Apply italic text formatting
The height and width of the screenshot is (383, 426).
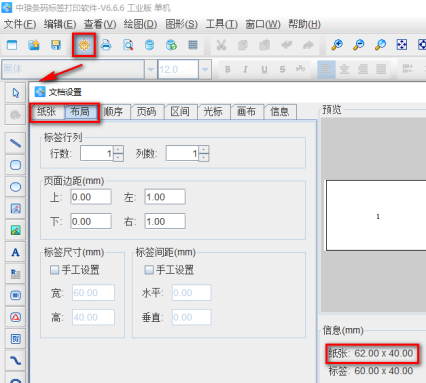click(x=246, y=69)
